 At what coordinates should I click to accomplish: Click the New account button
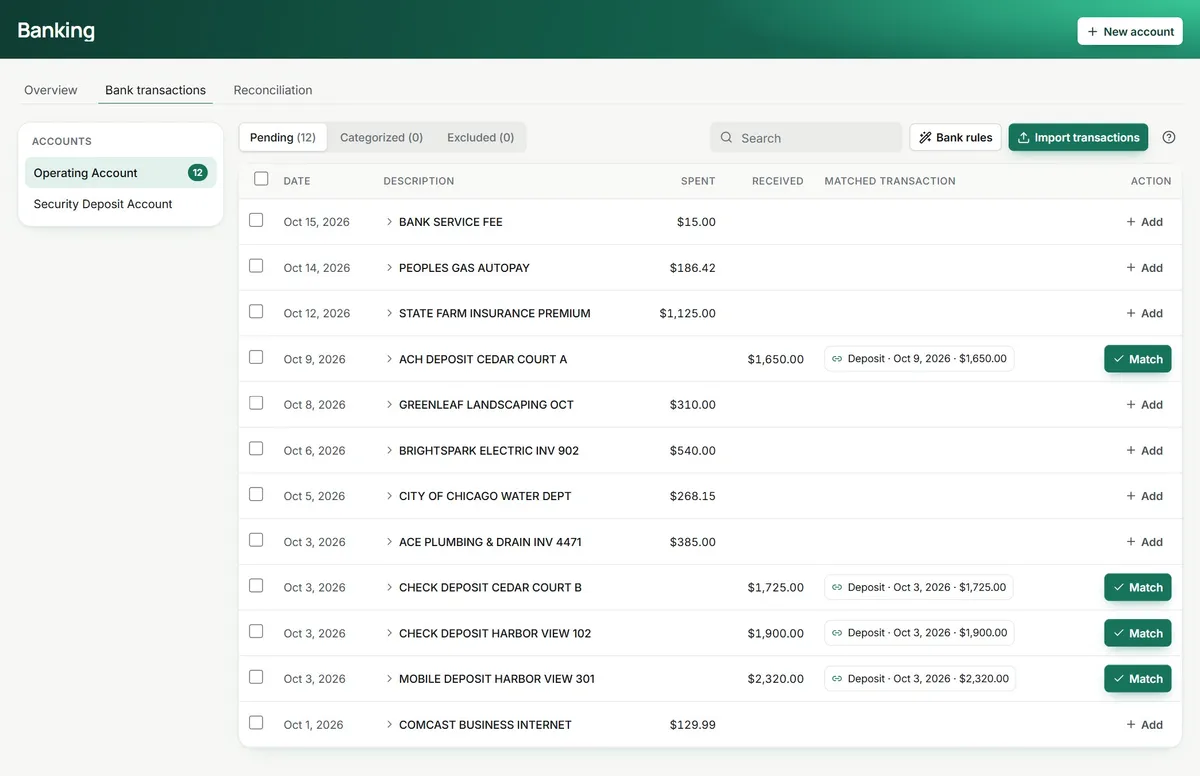pyautogui.click(x=1130, y=31)
